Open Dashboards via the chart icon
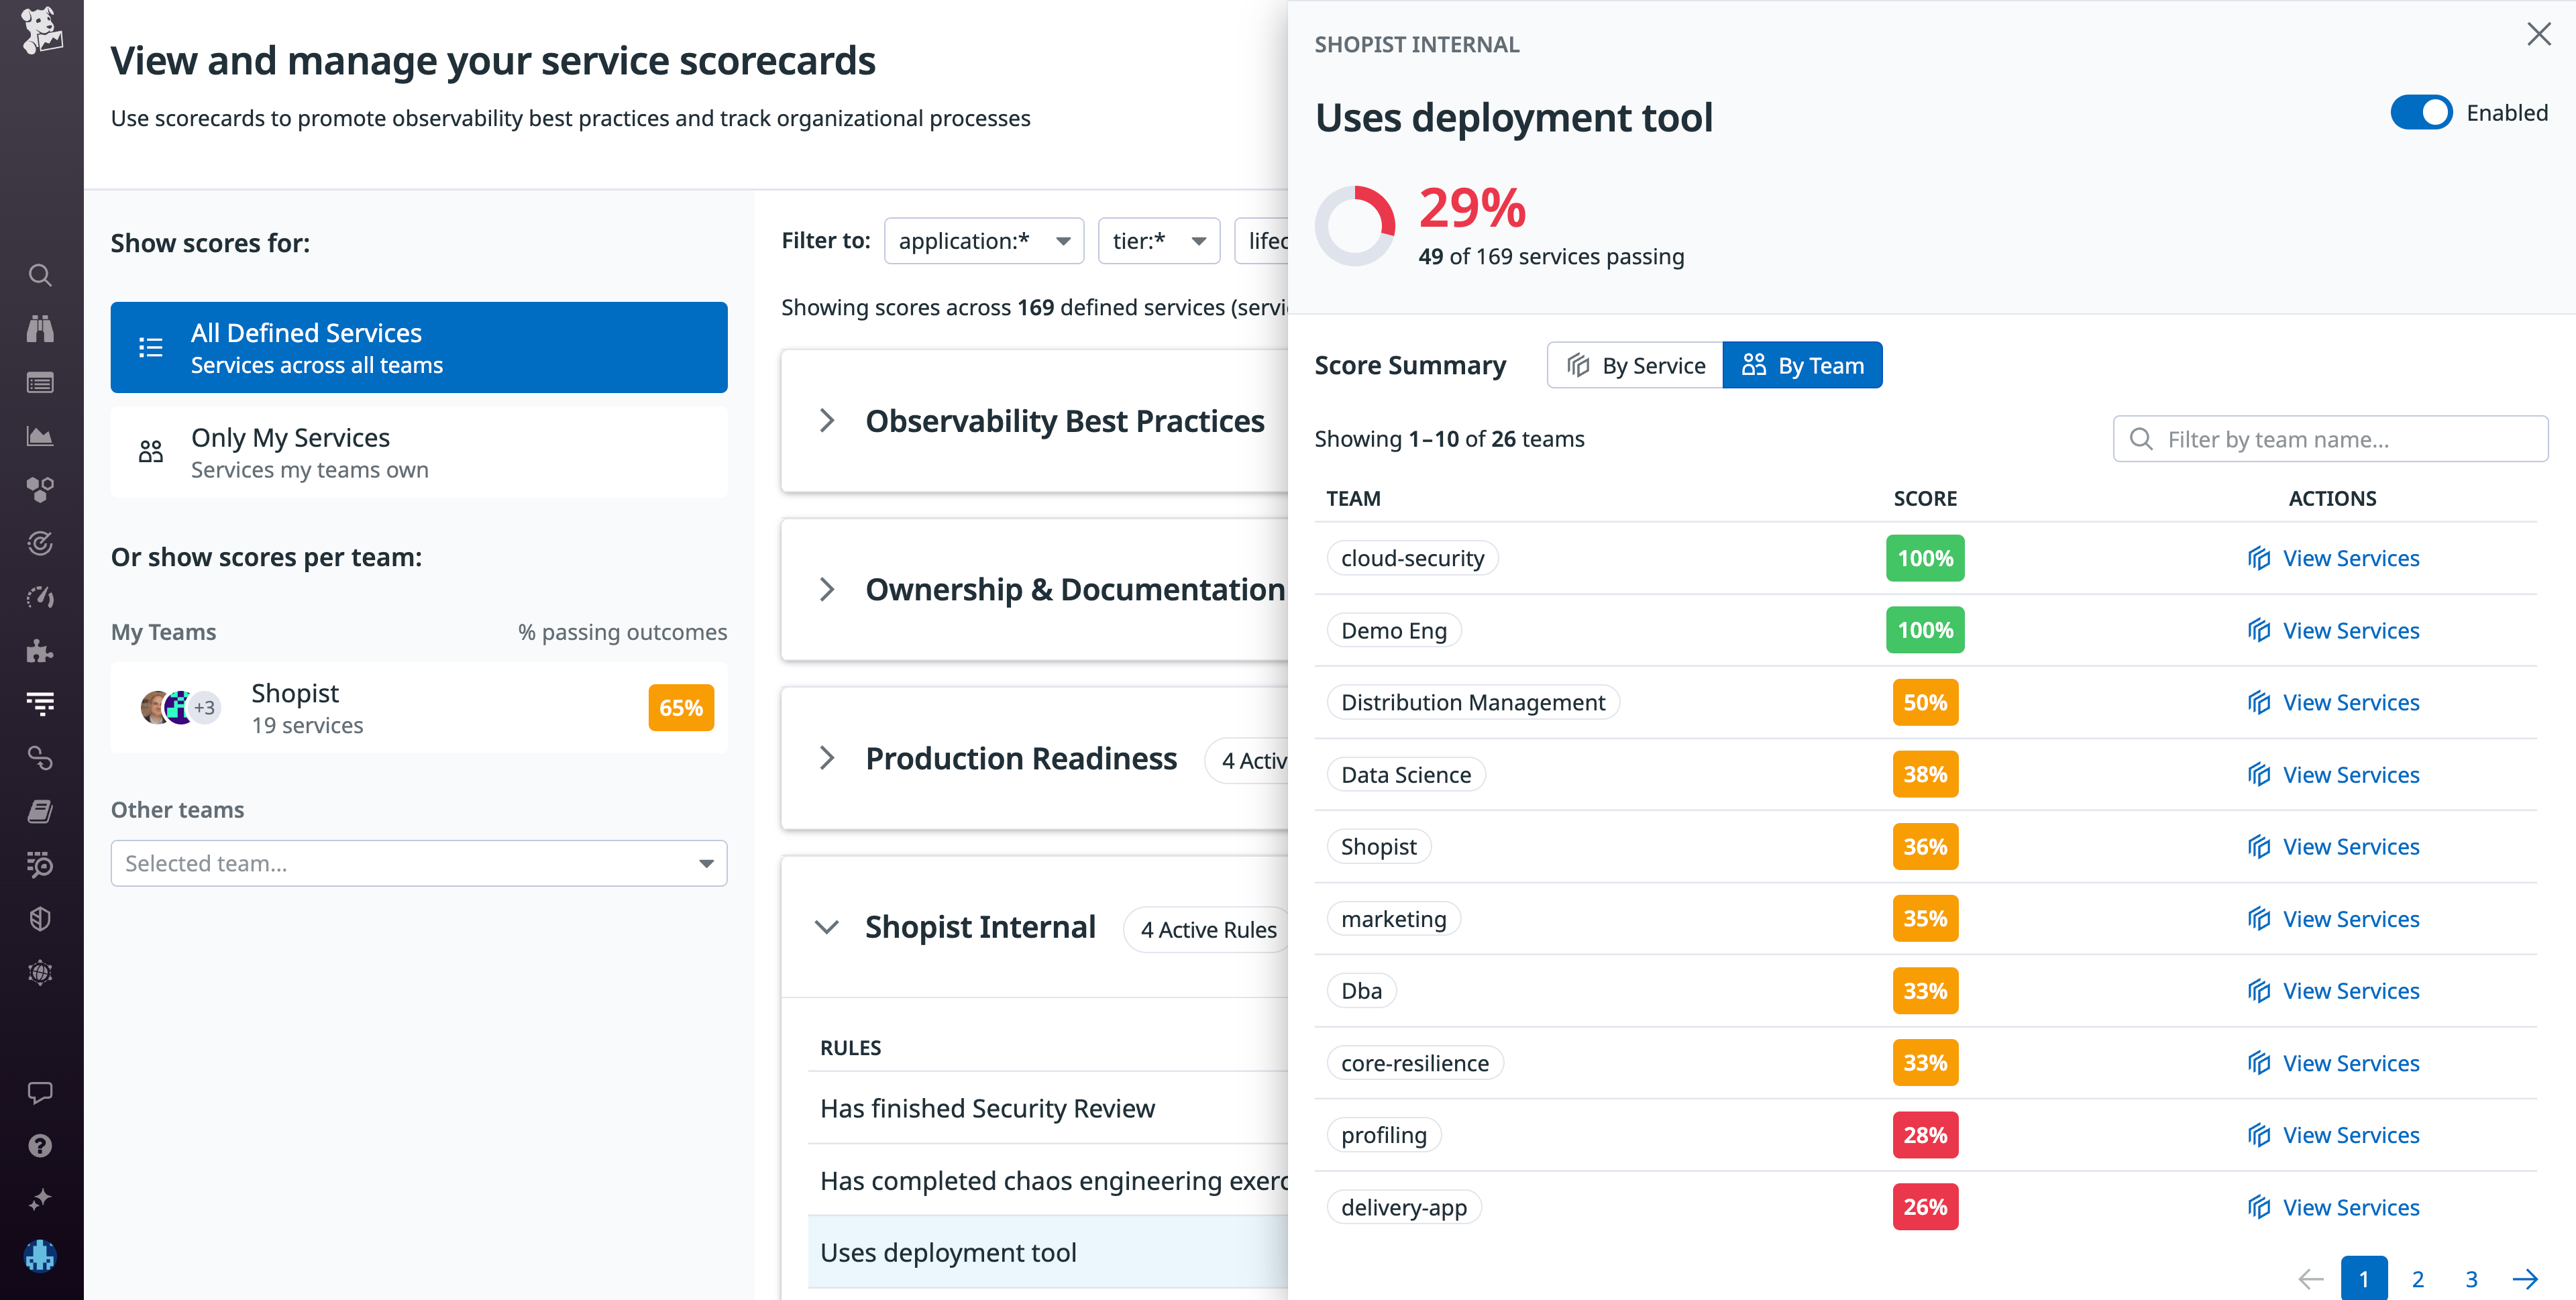The image size is (2576, 1300). [x=40, y=435]
